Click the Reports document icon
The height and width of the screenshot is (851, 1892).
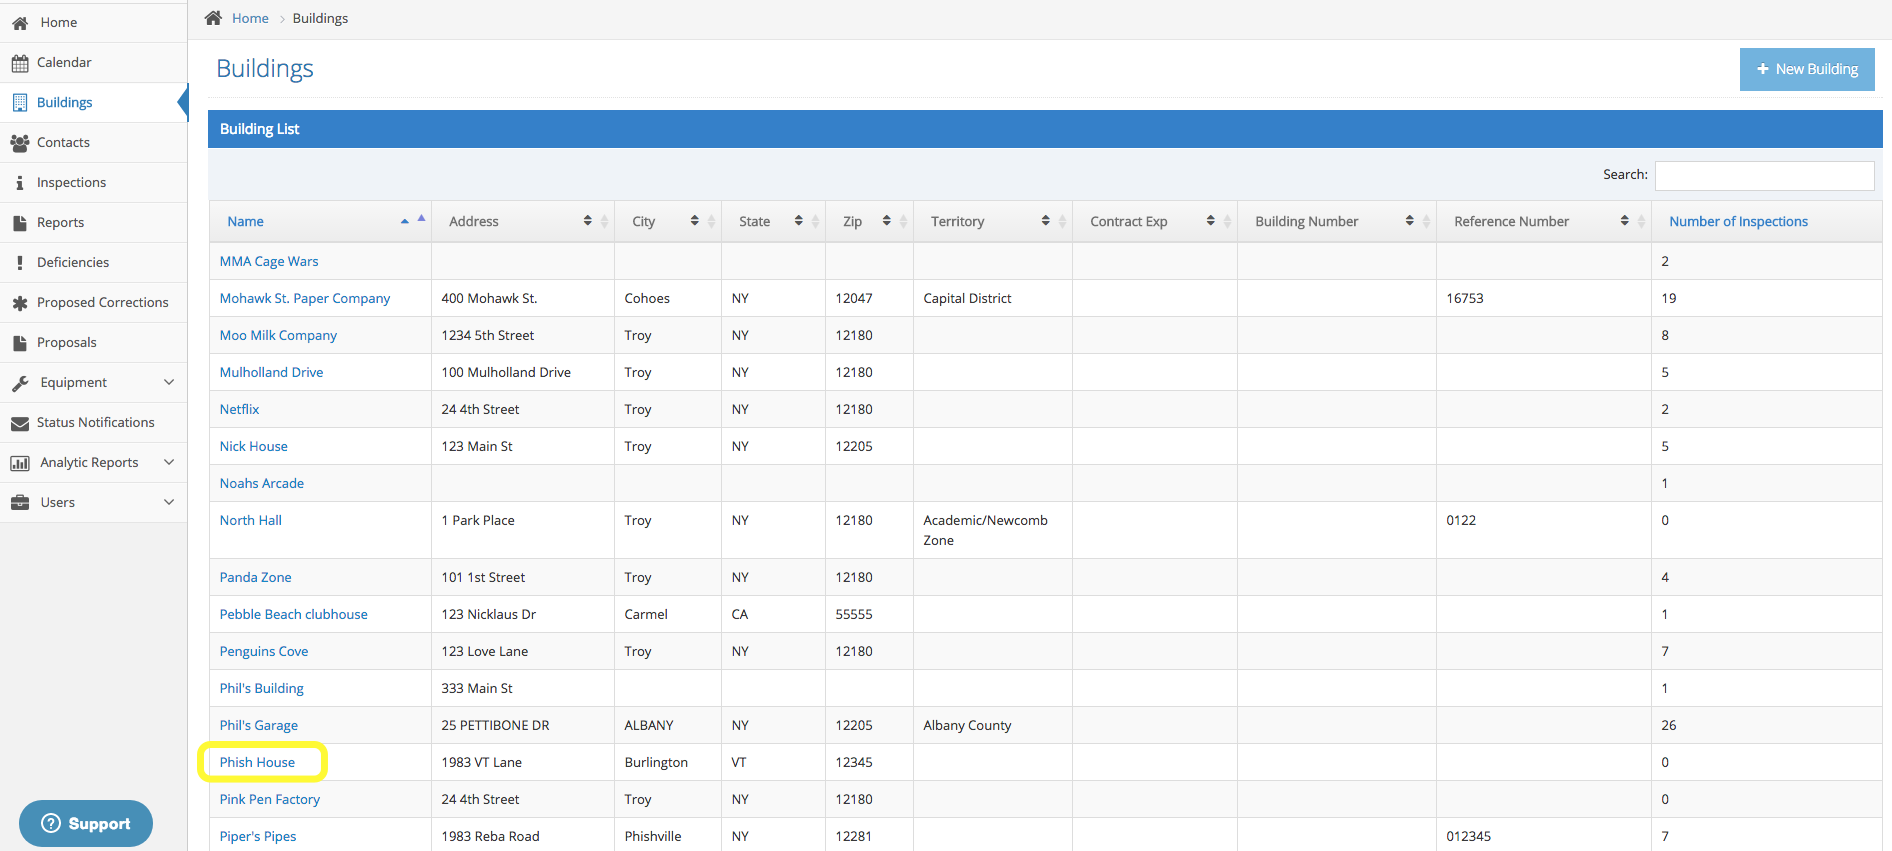(20, 223)
